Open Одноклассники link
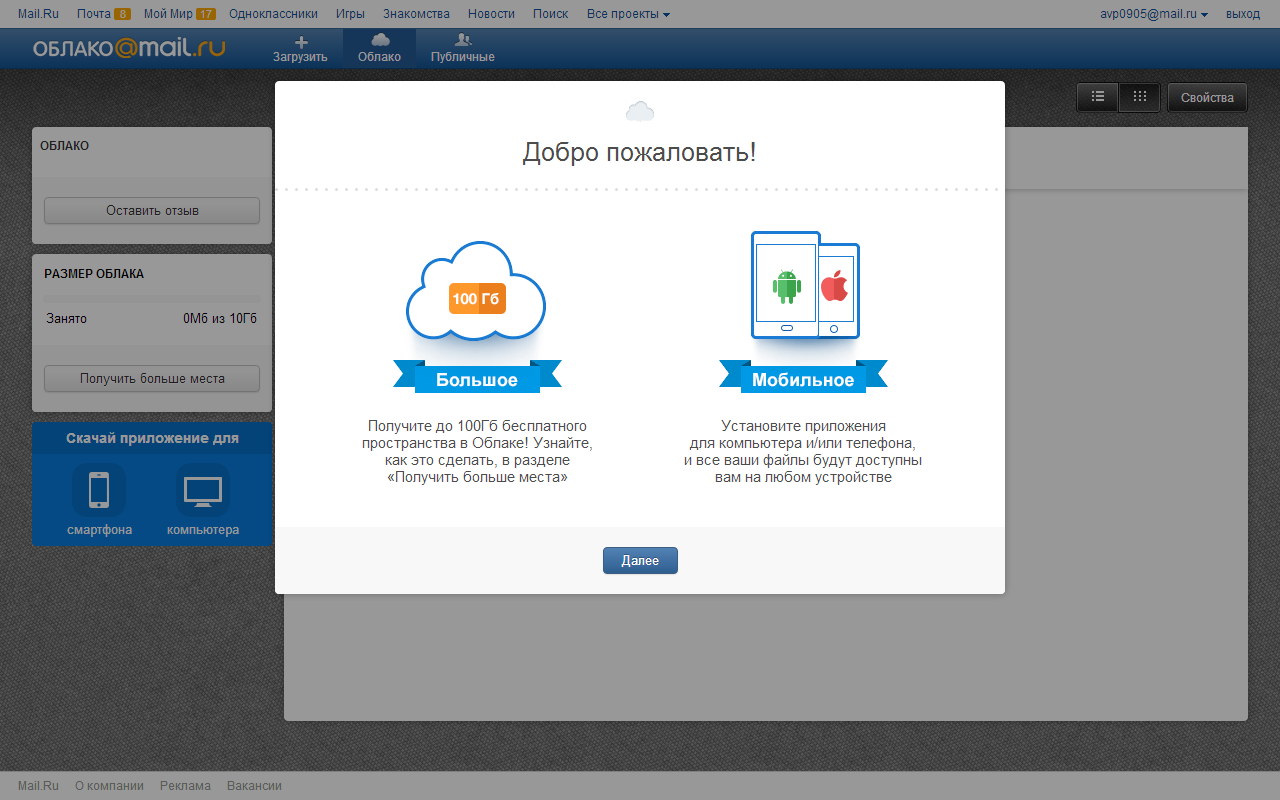The image size is (1280, 800). point(273,14)
